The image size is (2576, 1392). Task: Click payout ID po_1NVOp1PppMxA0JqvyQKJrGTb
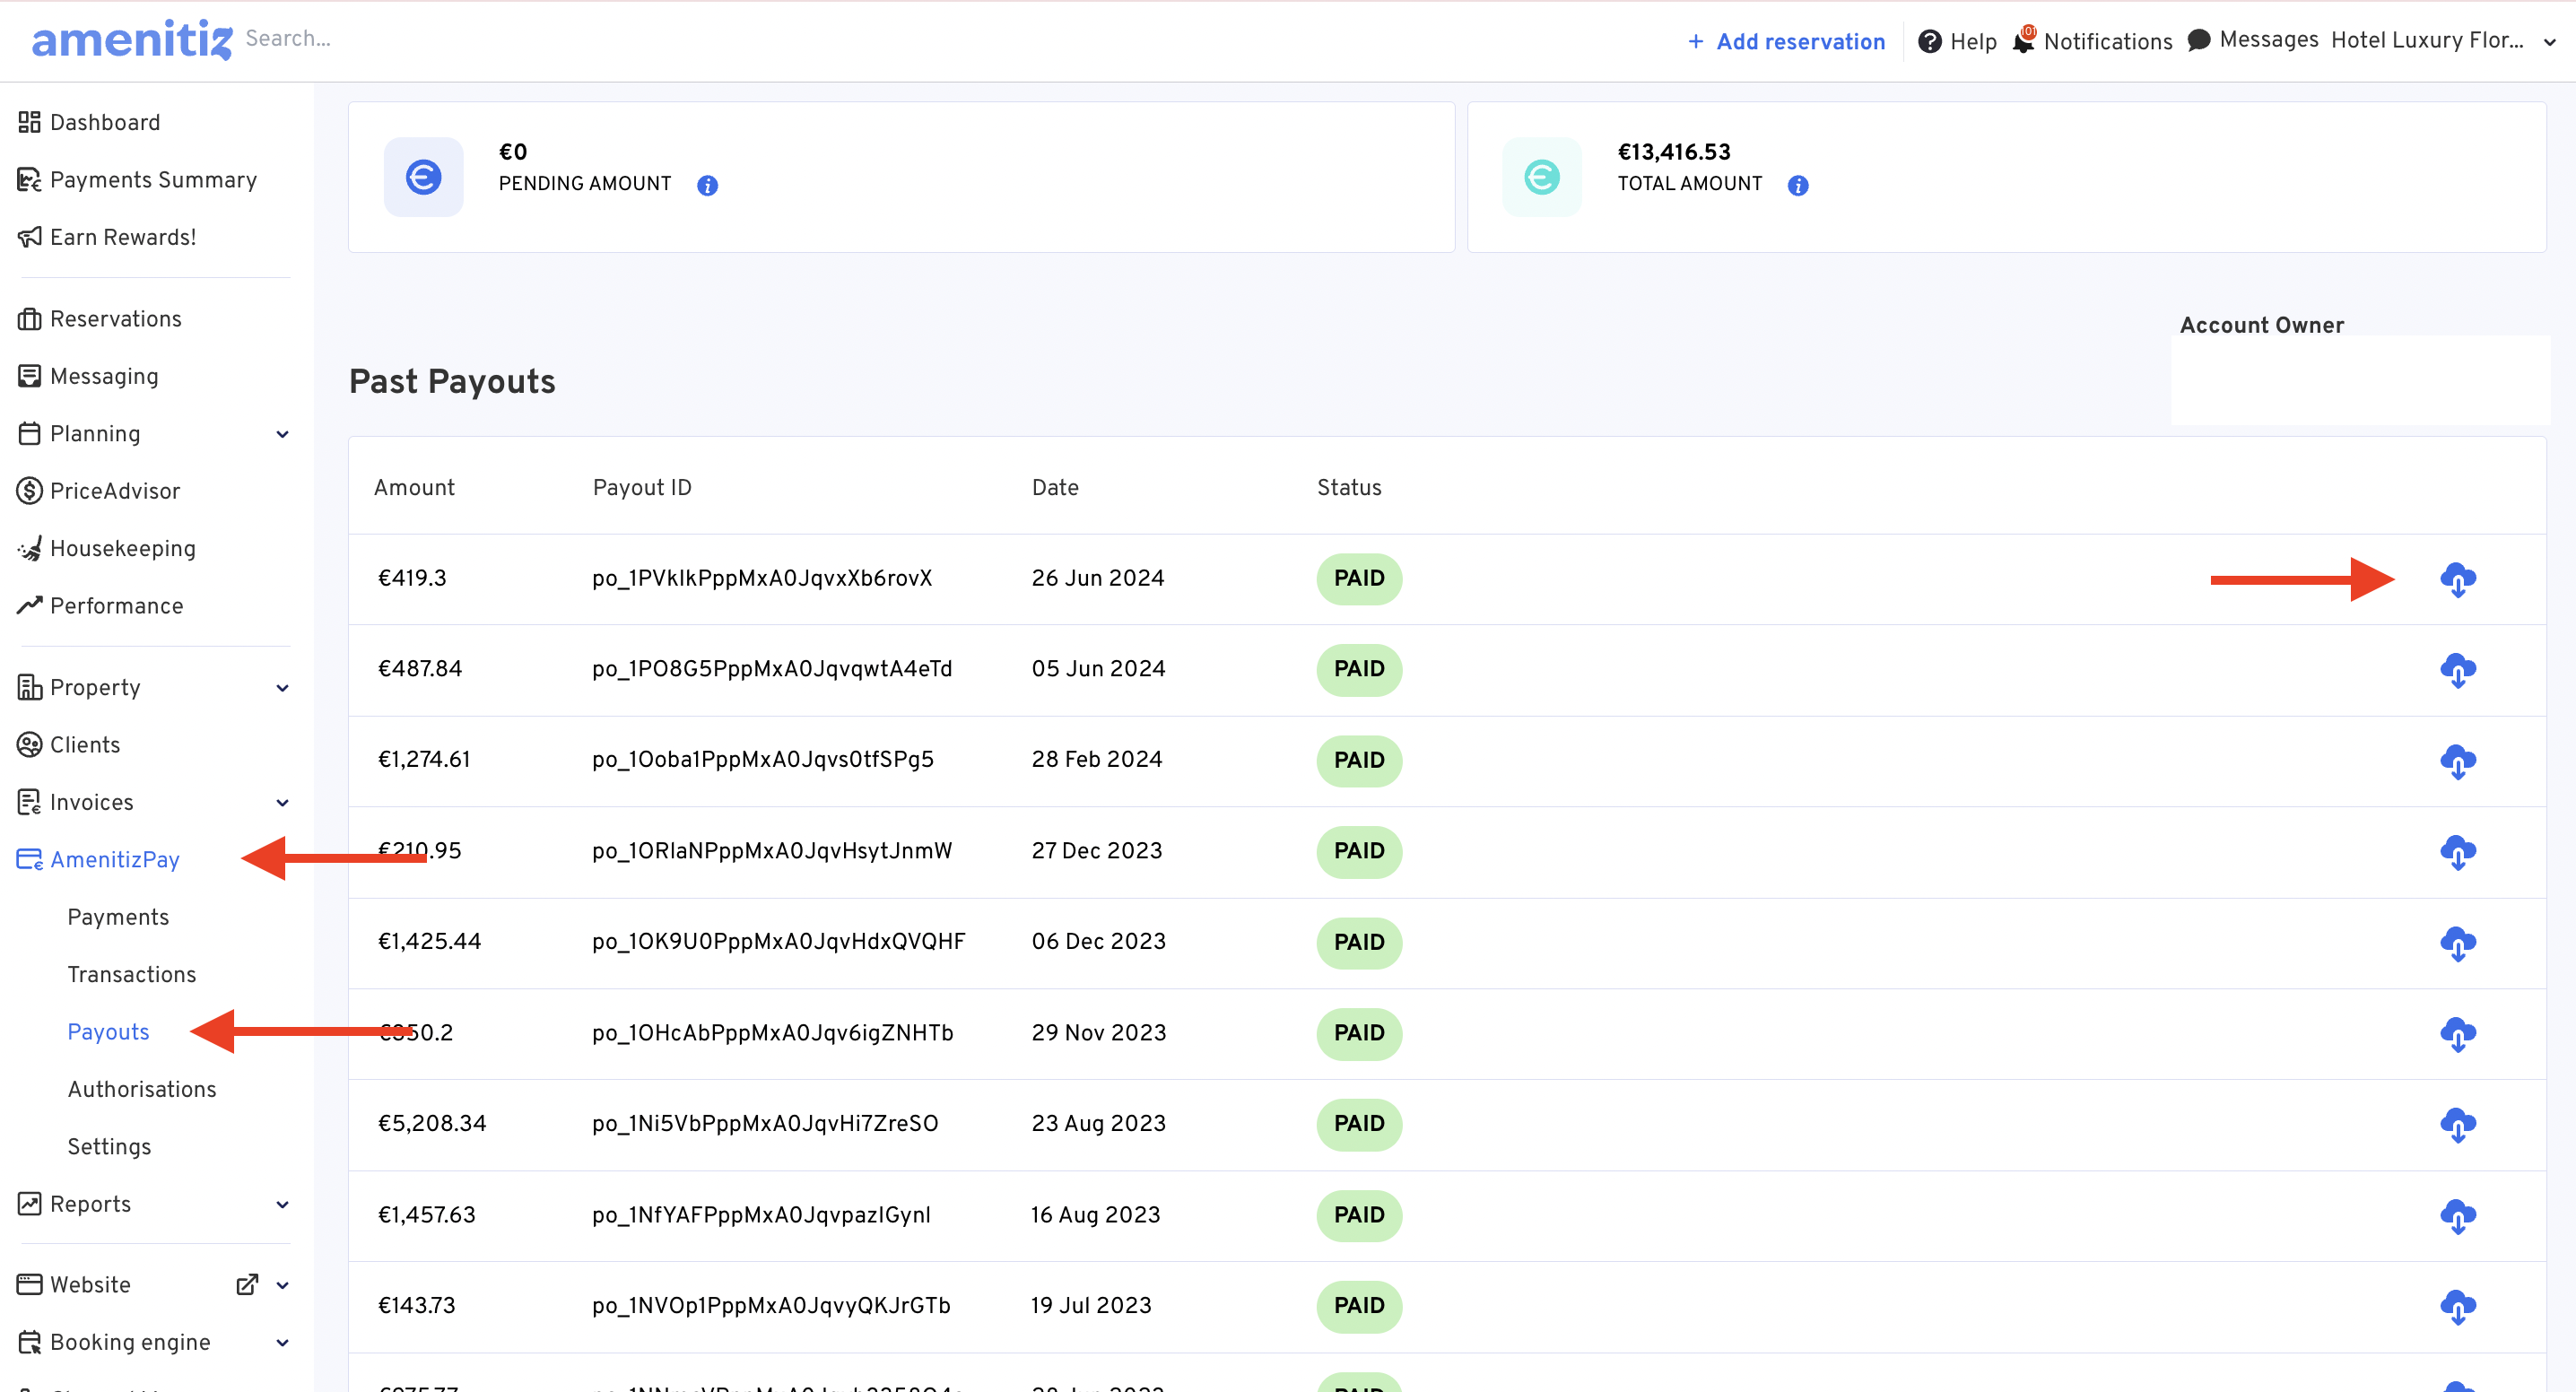(x=771, y=1306)
